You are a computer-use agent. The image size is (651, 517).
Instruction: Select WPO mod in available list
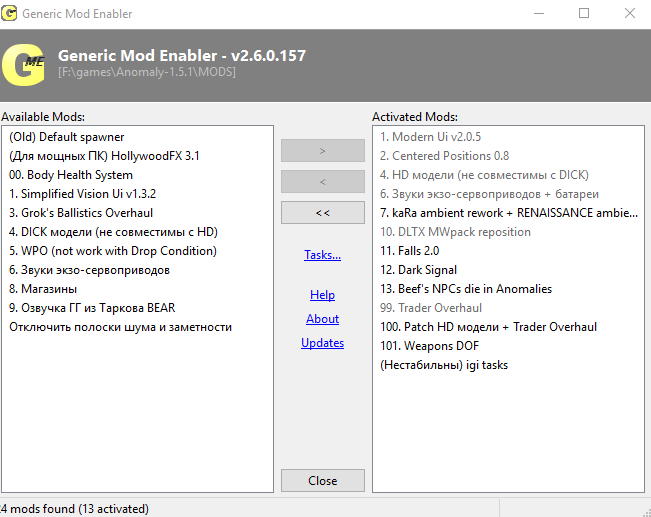[x=113, y=251]
